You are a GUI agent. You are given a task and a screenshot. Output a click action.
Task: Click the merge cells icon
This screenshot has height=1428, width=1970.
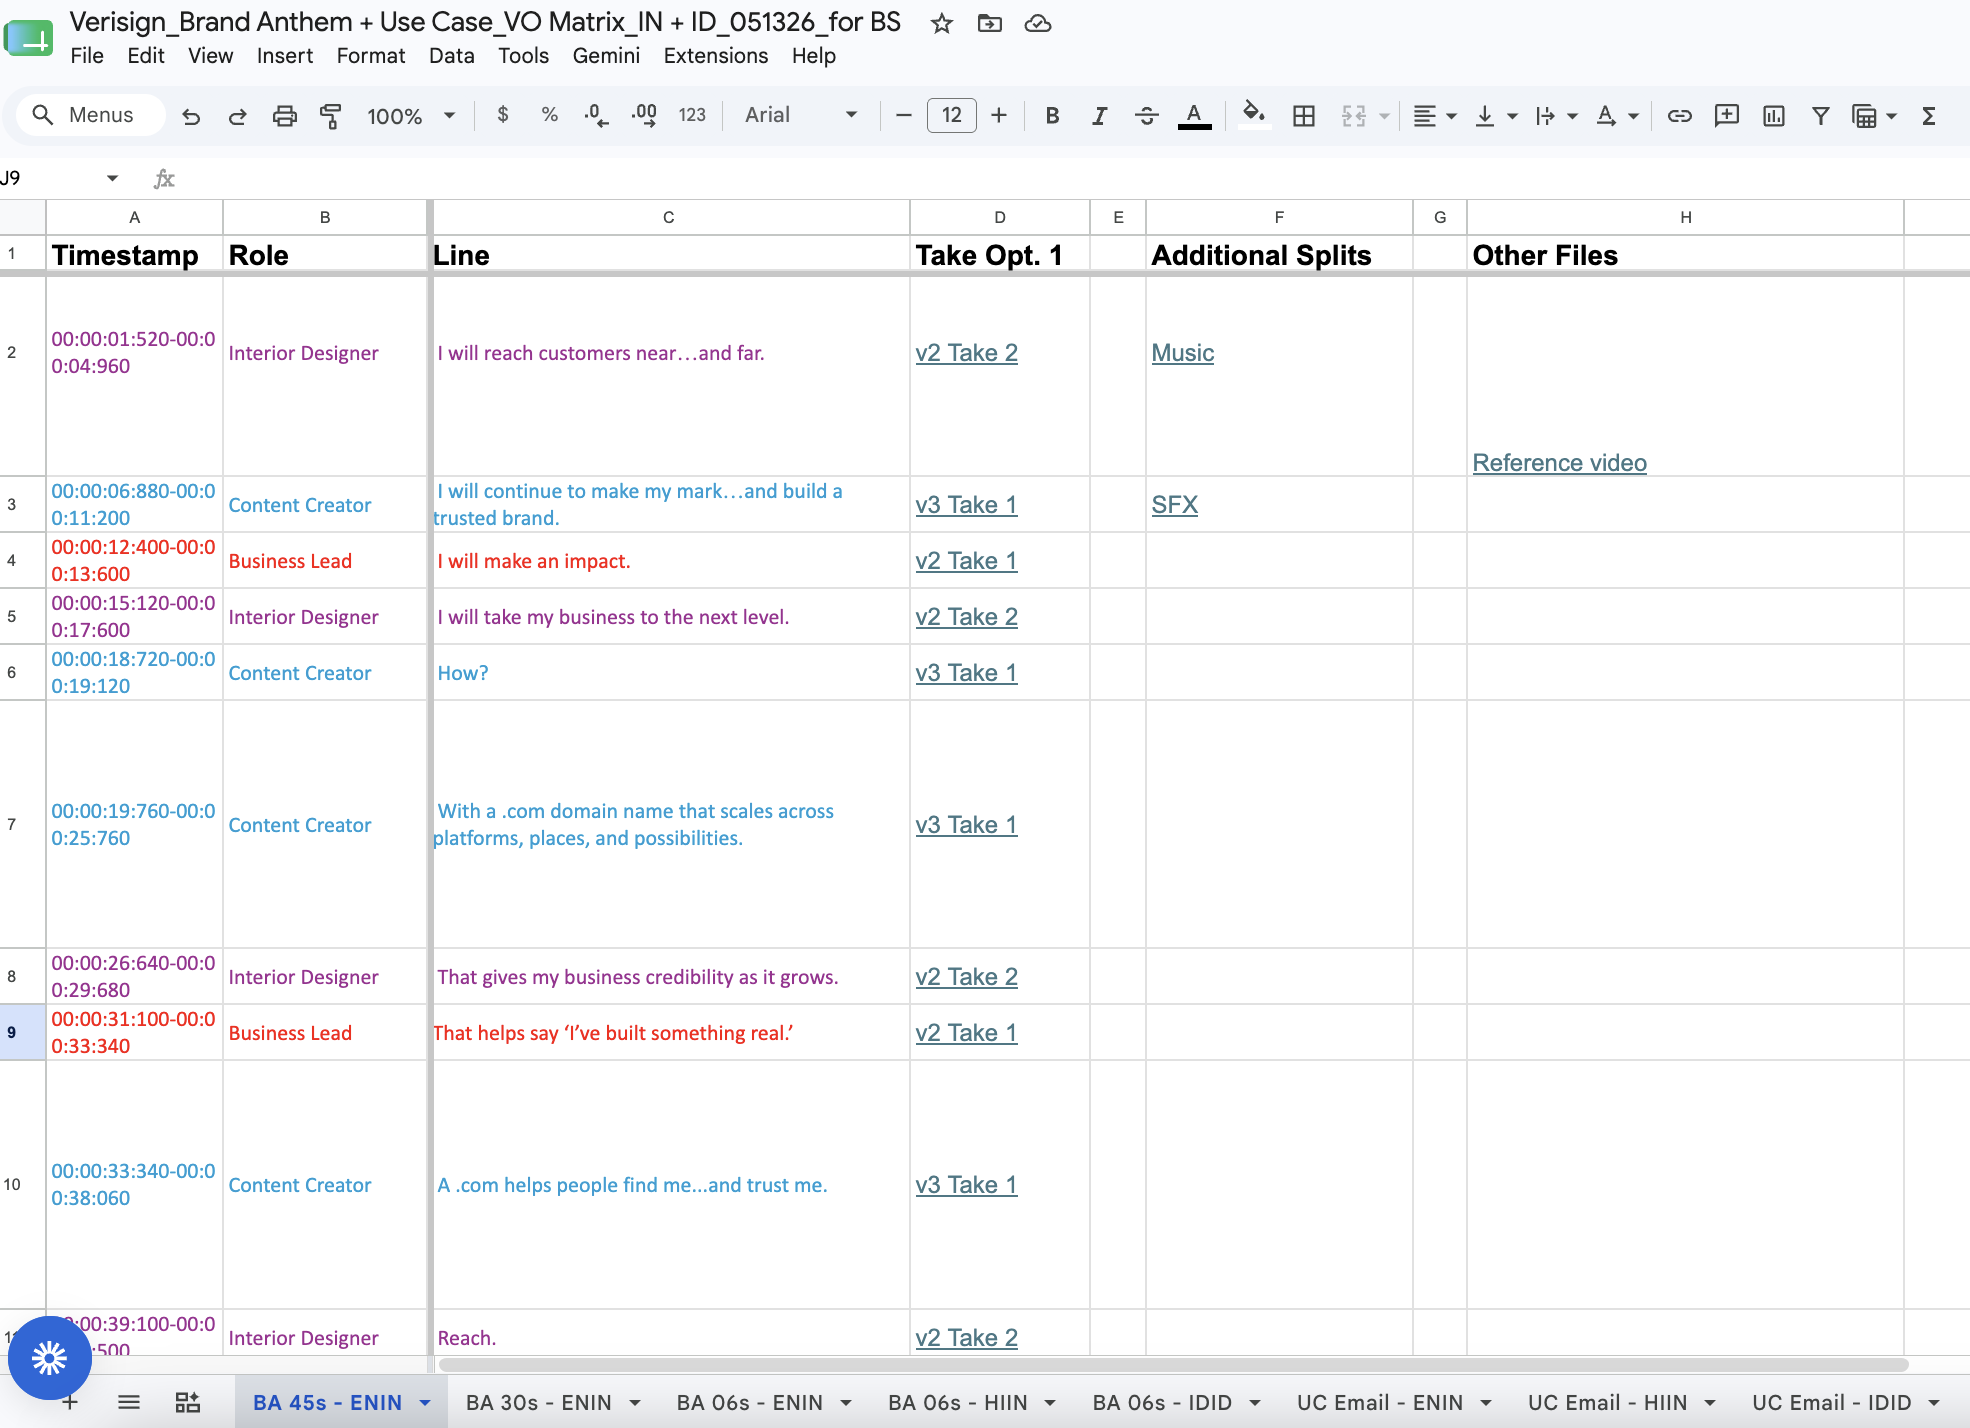click(1354, 116)
